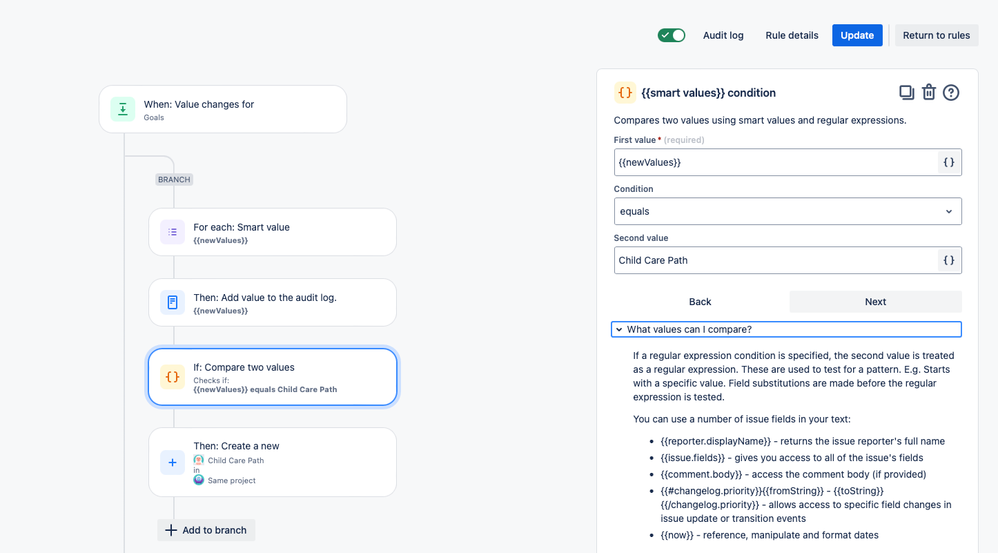Duplicate the smart values condition component
Viewport: 998px width, 553px height.
pyautogui.click(x=906, y=93)
